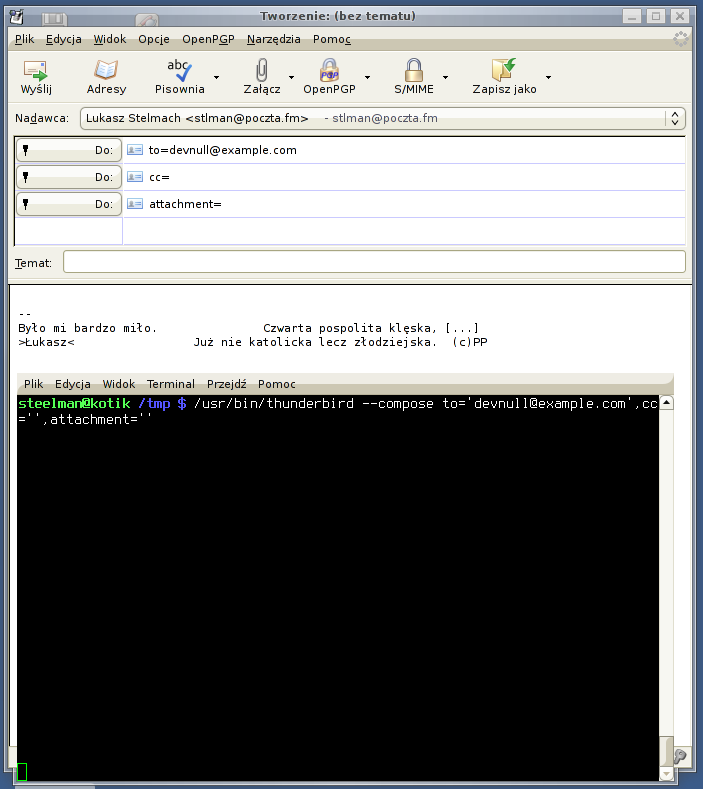Open the Pomoc menu in Thunderbird
703x789 pixels.
pos(332,39)
